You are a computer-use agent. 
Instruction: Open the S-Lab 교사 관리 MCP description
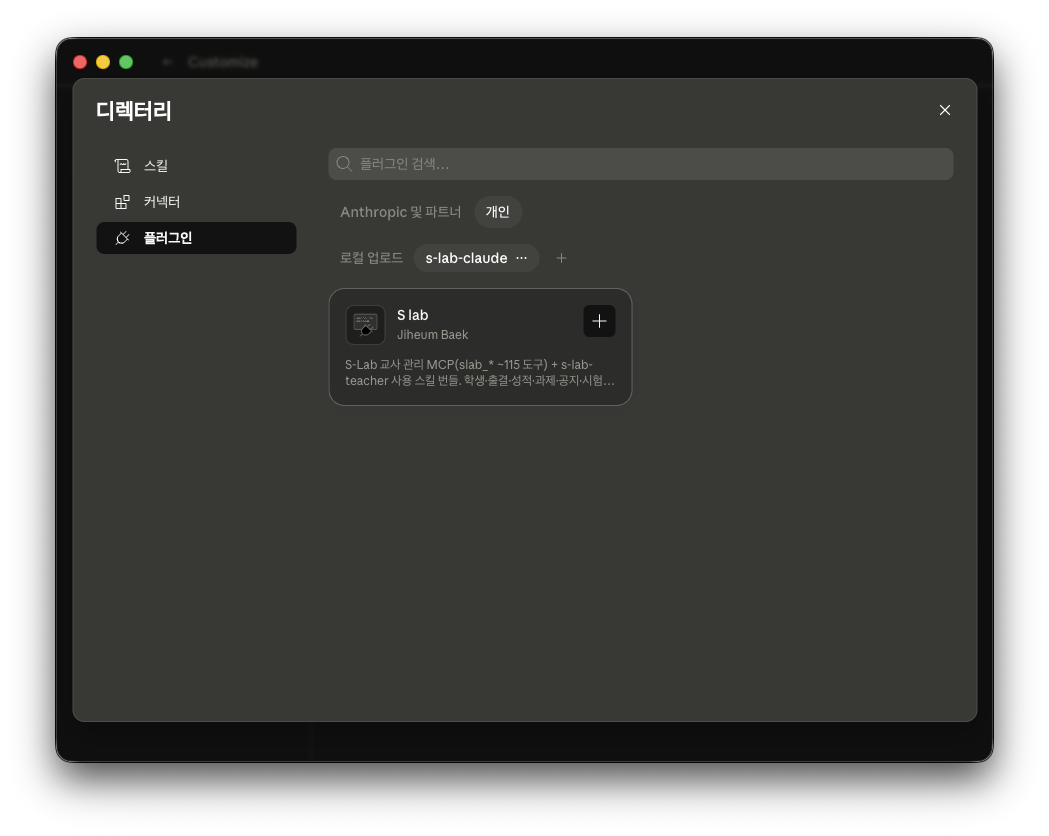480,373
